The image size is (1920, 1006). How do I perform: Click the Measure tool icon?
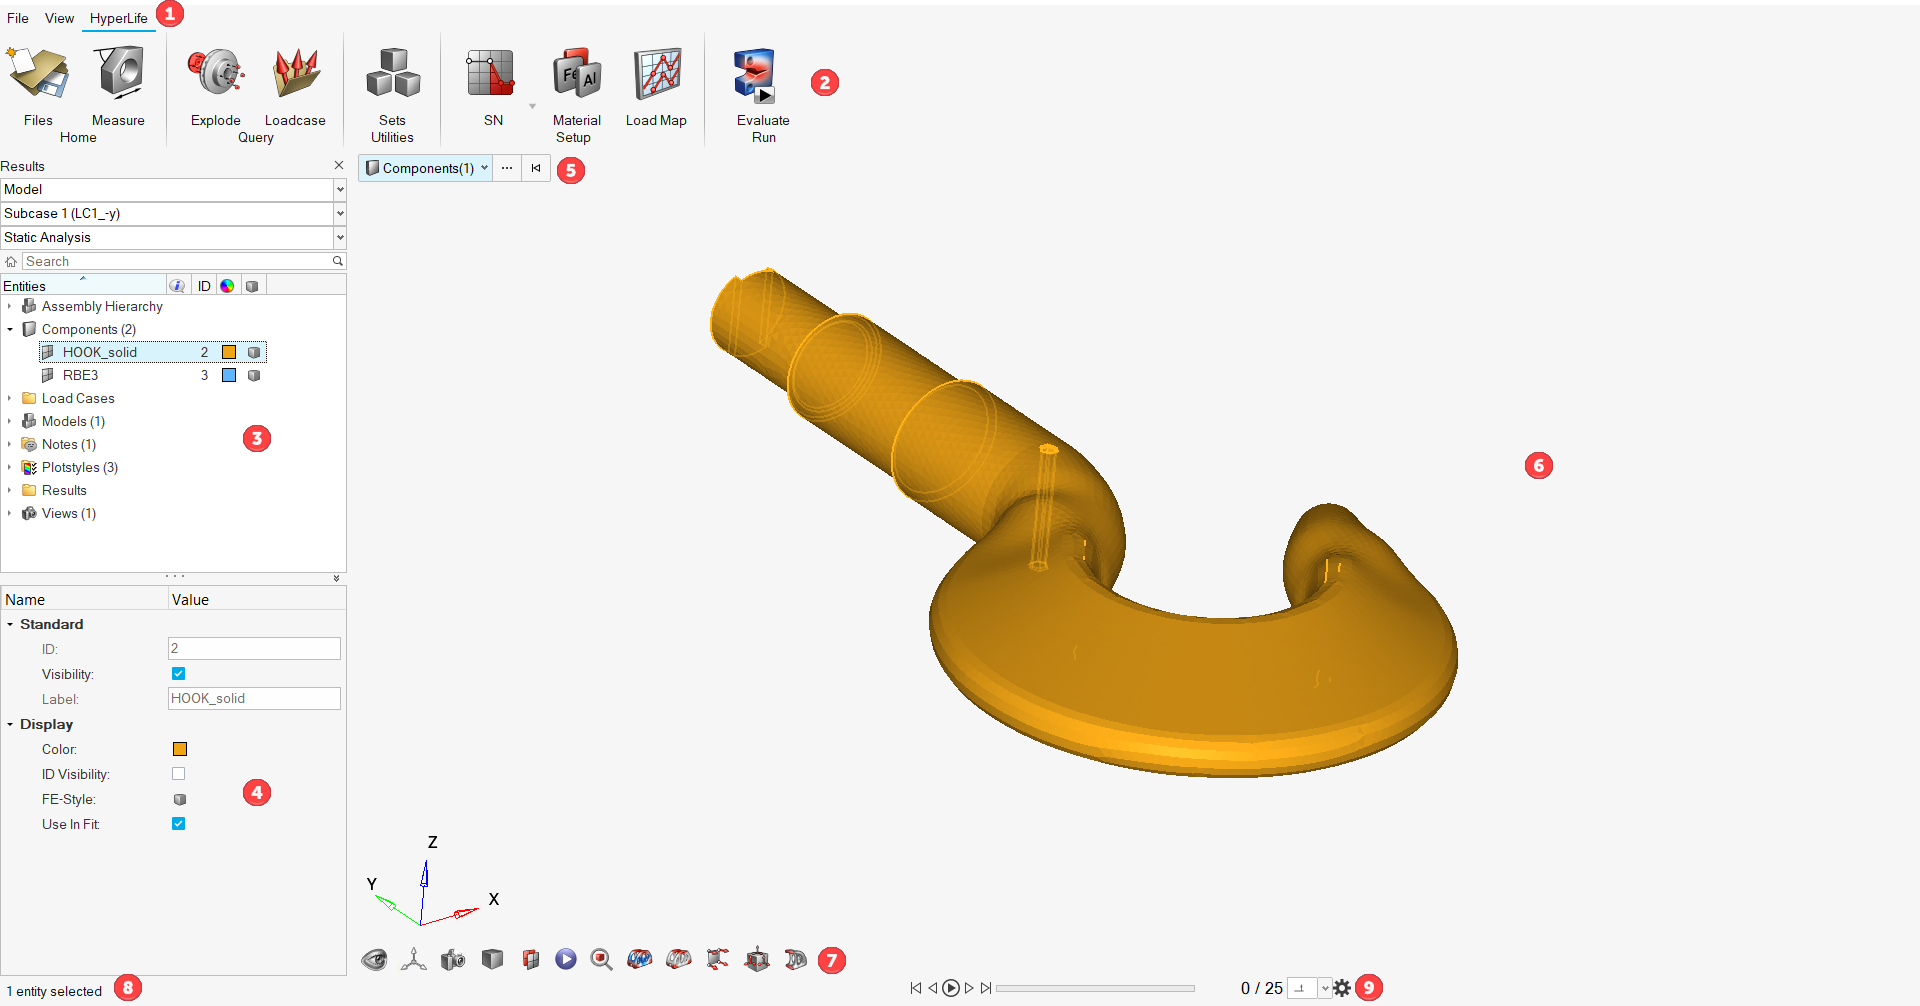point(118,76)
